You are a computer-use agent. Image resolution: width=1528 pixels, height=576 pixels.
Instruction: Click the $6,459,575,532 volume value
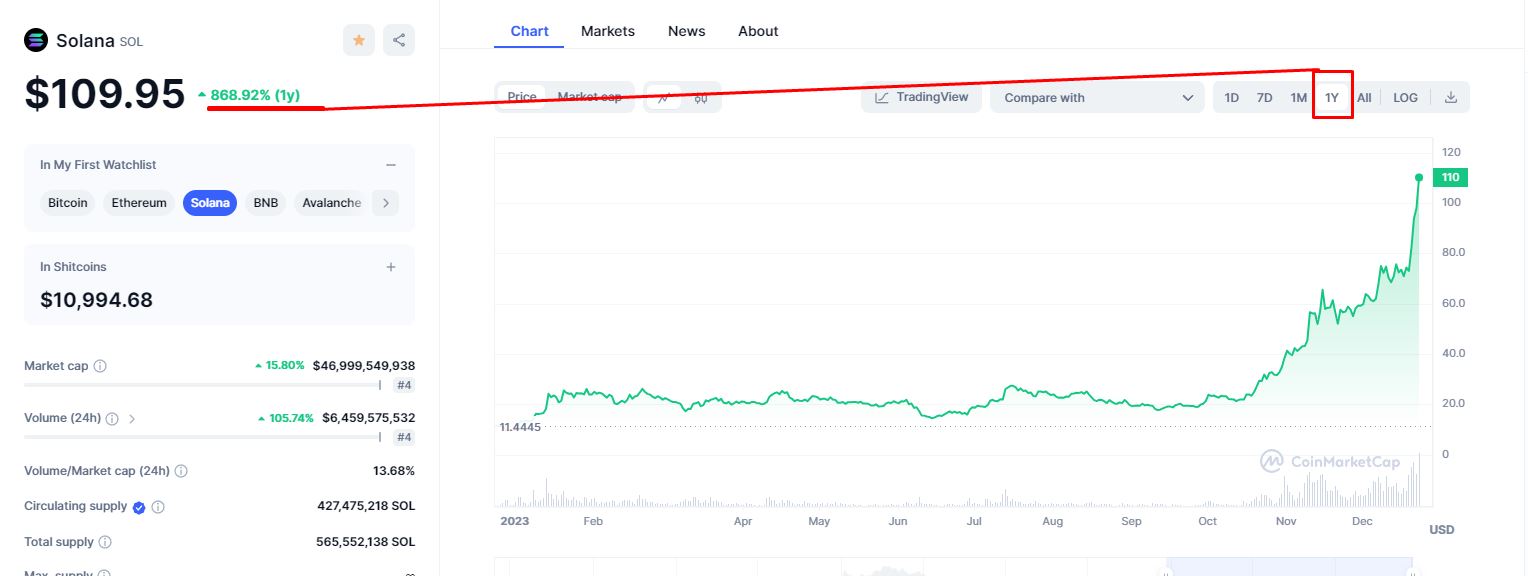368,418
